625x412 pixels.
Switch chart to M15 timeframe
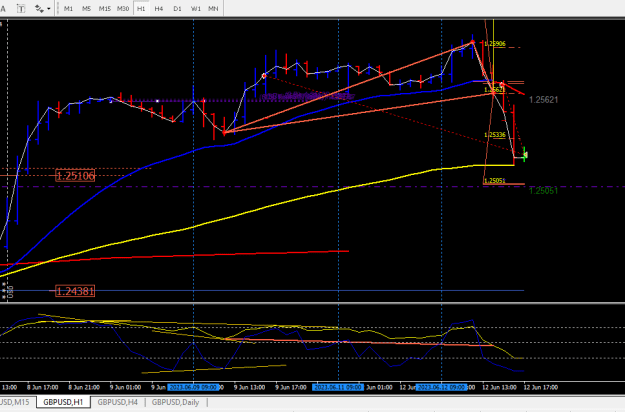pyautogui.click(x=105, y=8)
